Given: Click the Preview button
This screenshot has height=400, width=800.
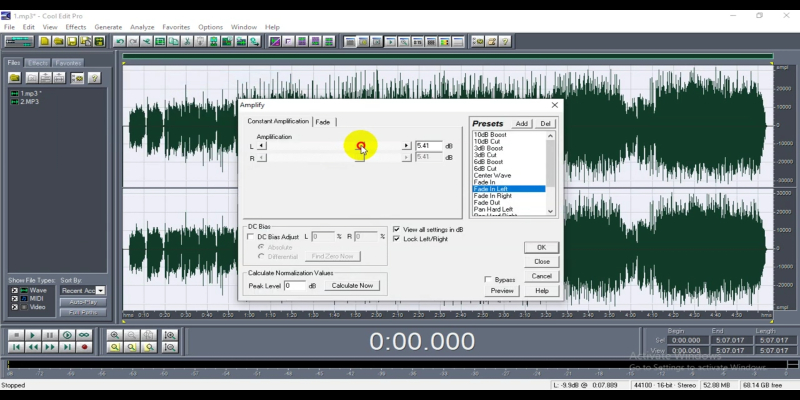Looking at the screenshot, I should tap(502, 290).
